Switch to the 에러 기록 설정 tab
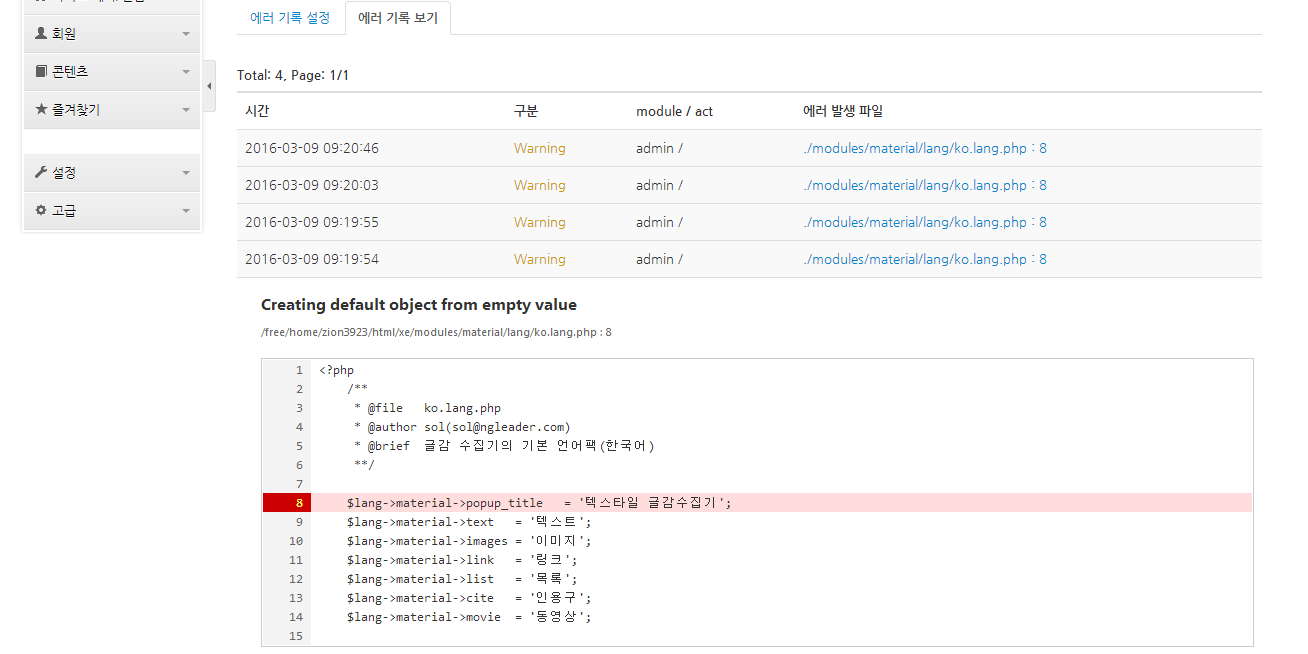This screenshot has width=1308, height=654. click(x=290, y=18)
